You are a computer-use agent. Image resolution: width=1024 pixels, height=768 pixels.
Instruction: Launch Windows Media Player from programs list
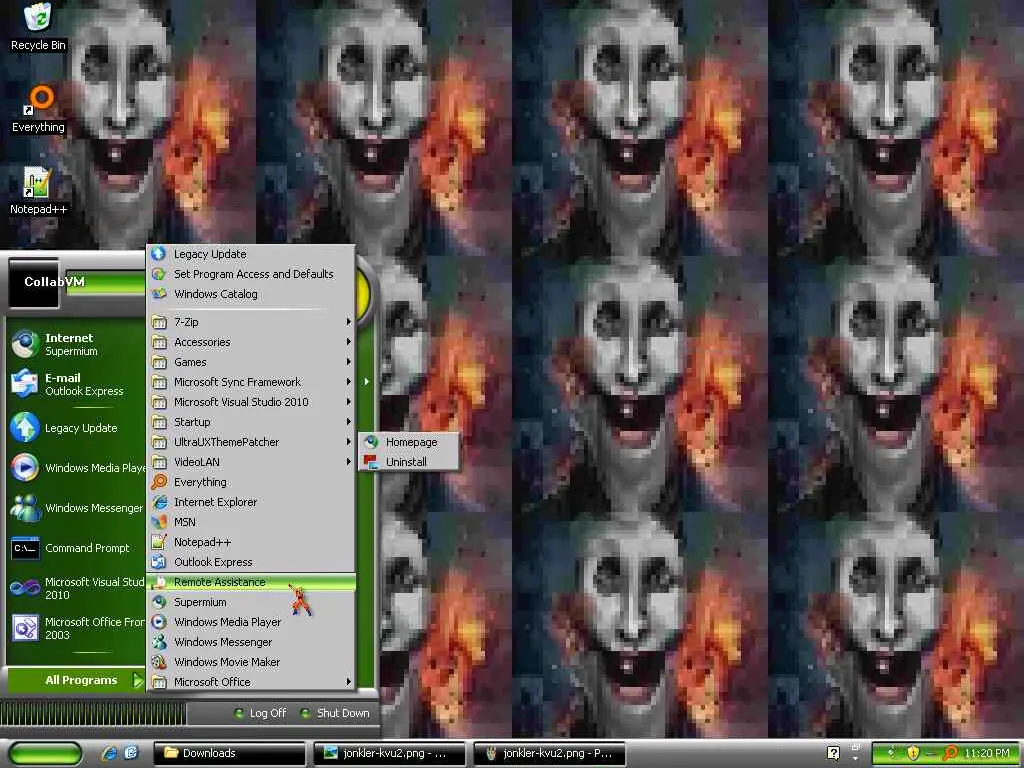[x=251, y=622]
